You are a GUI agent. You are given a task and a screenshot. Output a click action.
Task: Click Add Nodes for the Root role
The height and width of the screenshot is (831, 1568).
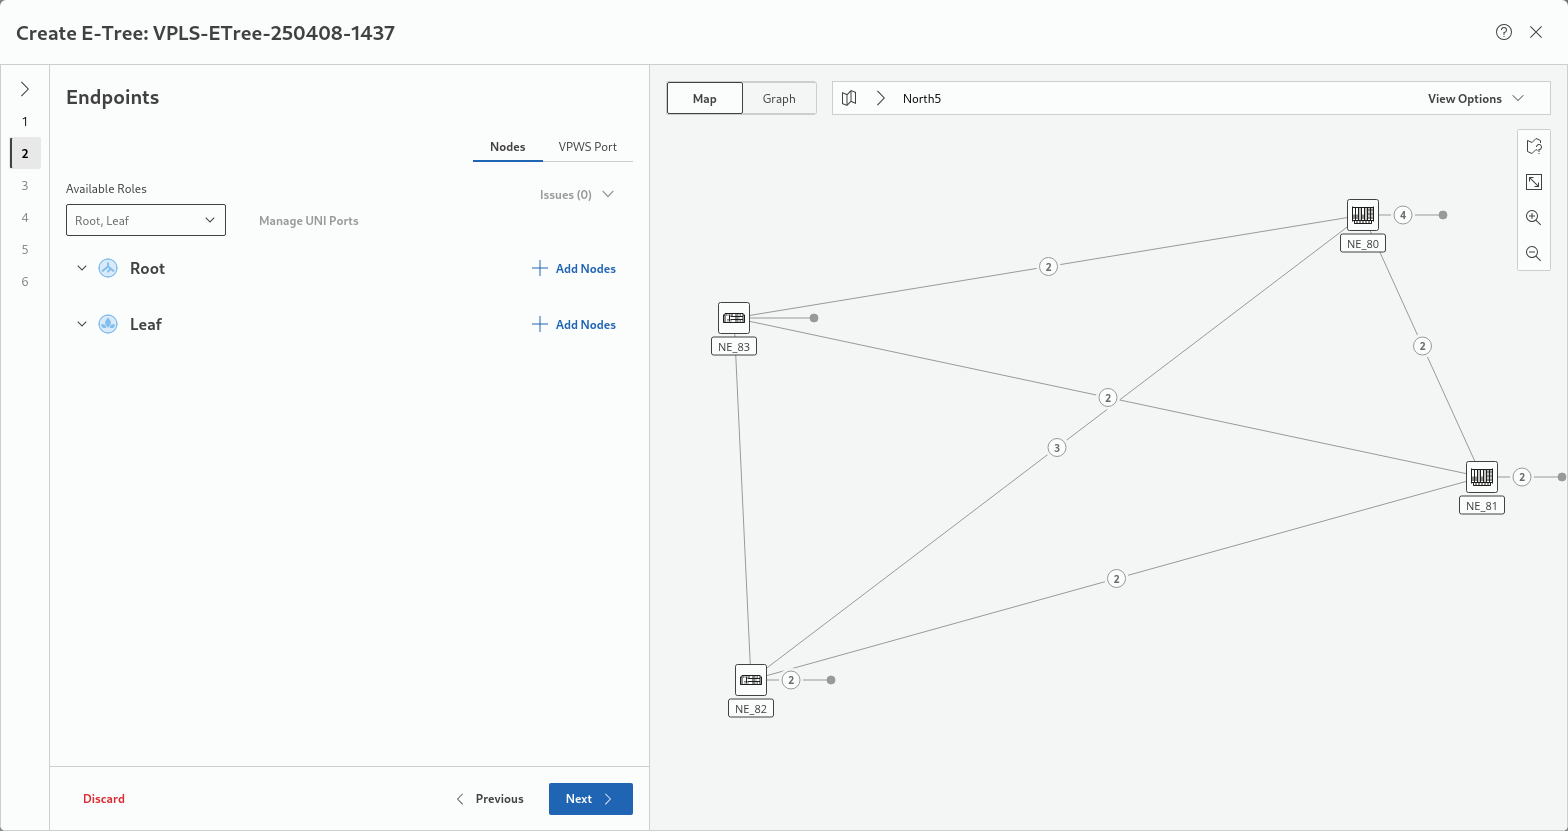pos(574,268)
